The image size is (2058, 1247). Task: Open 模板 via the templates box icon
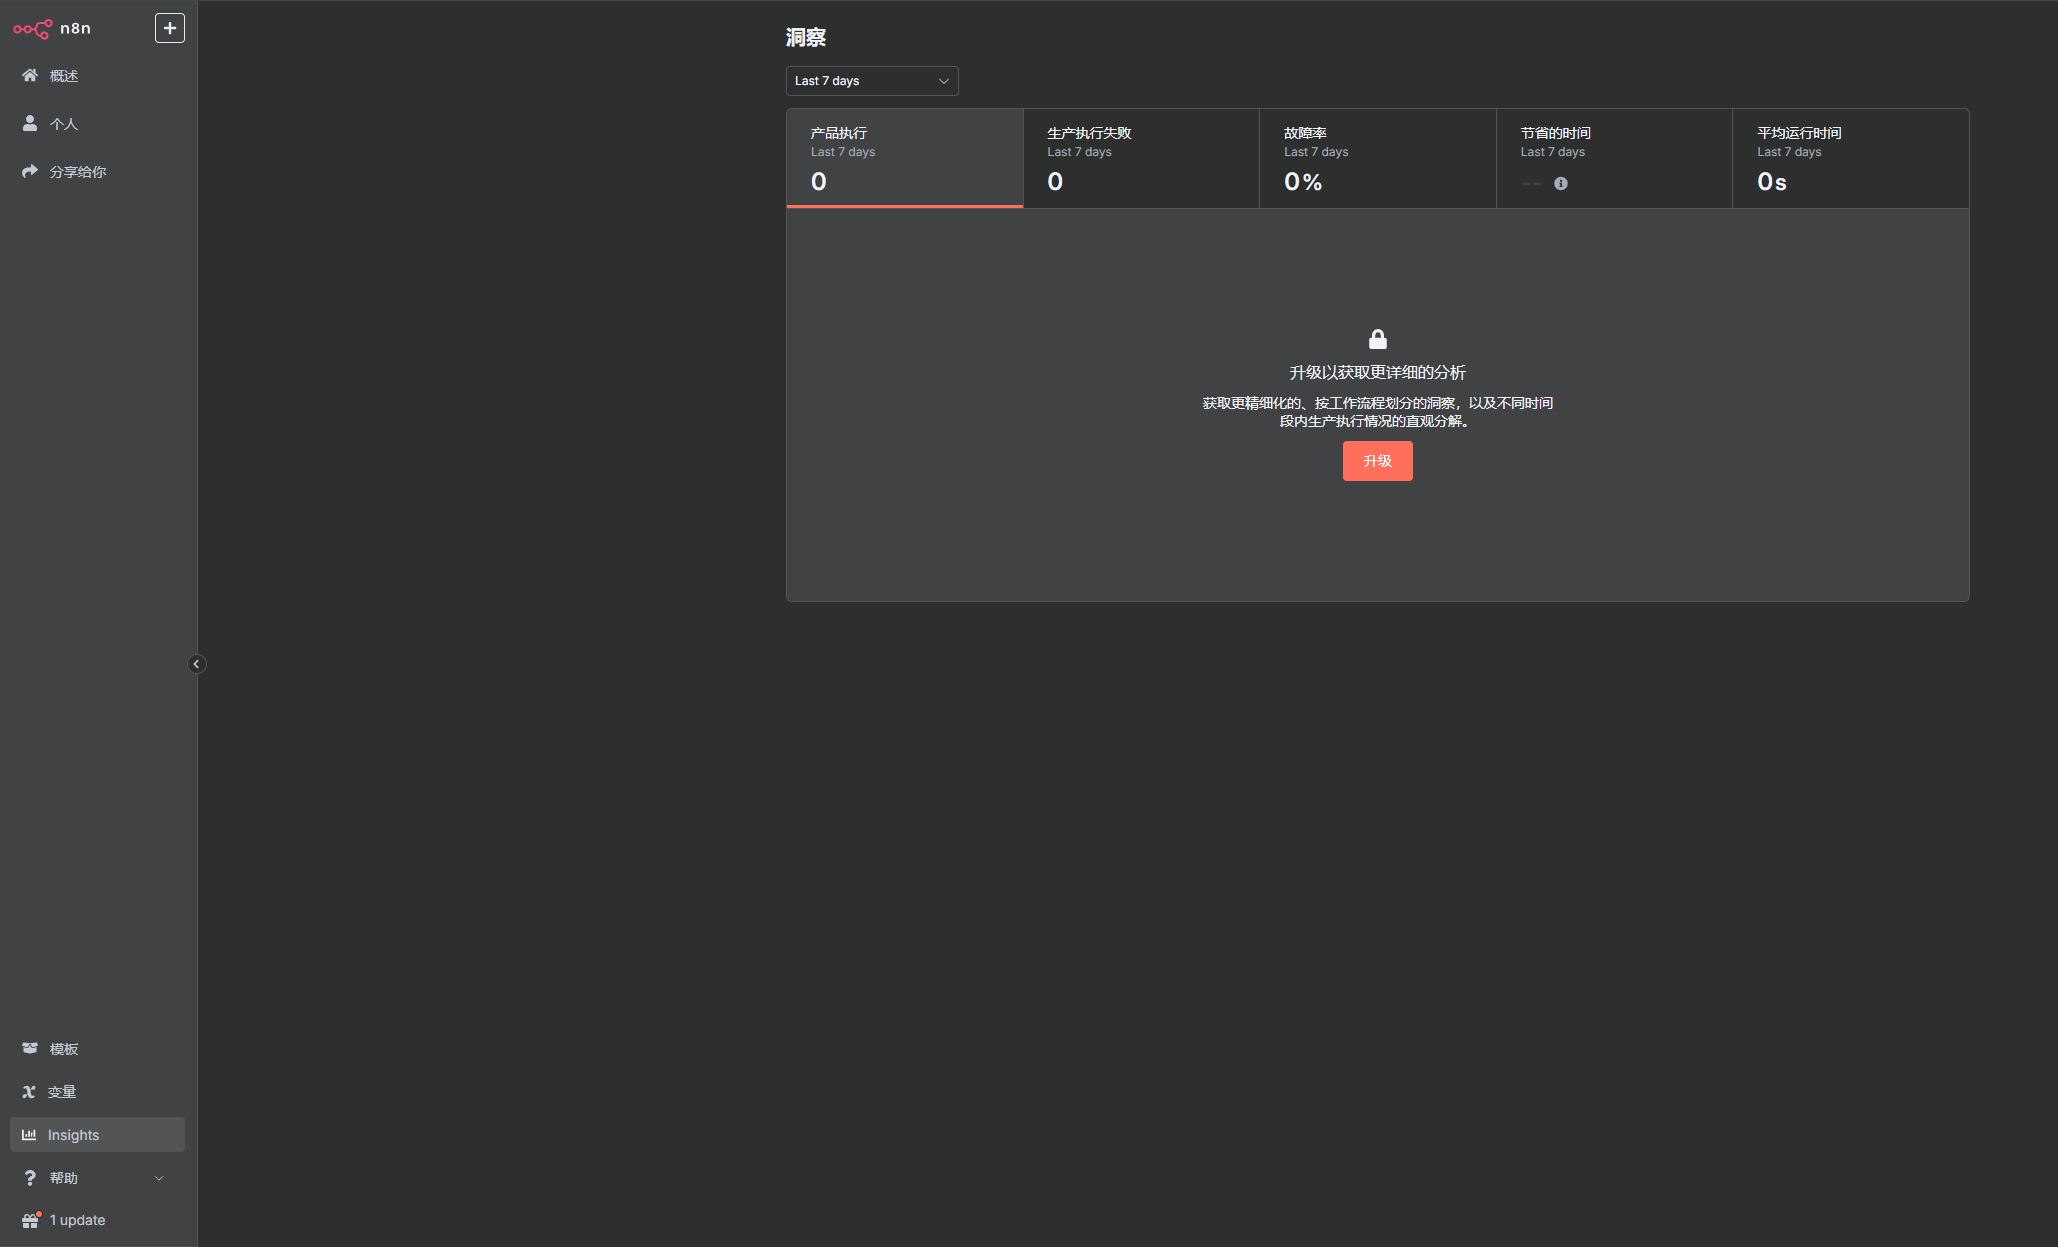click(x=30, y=1048)
